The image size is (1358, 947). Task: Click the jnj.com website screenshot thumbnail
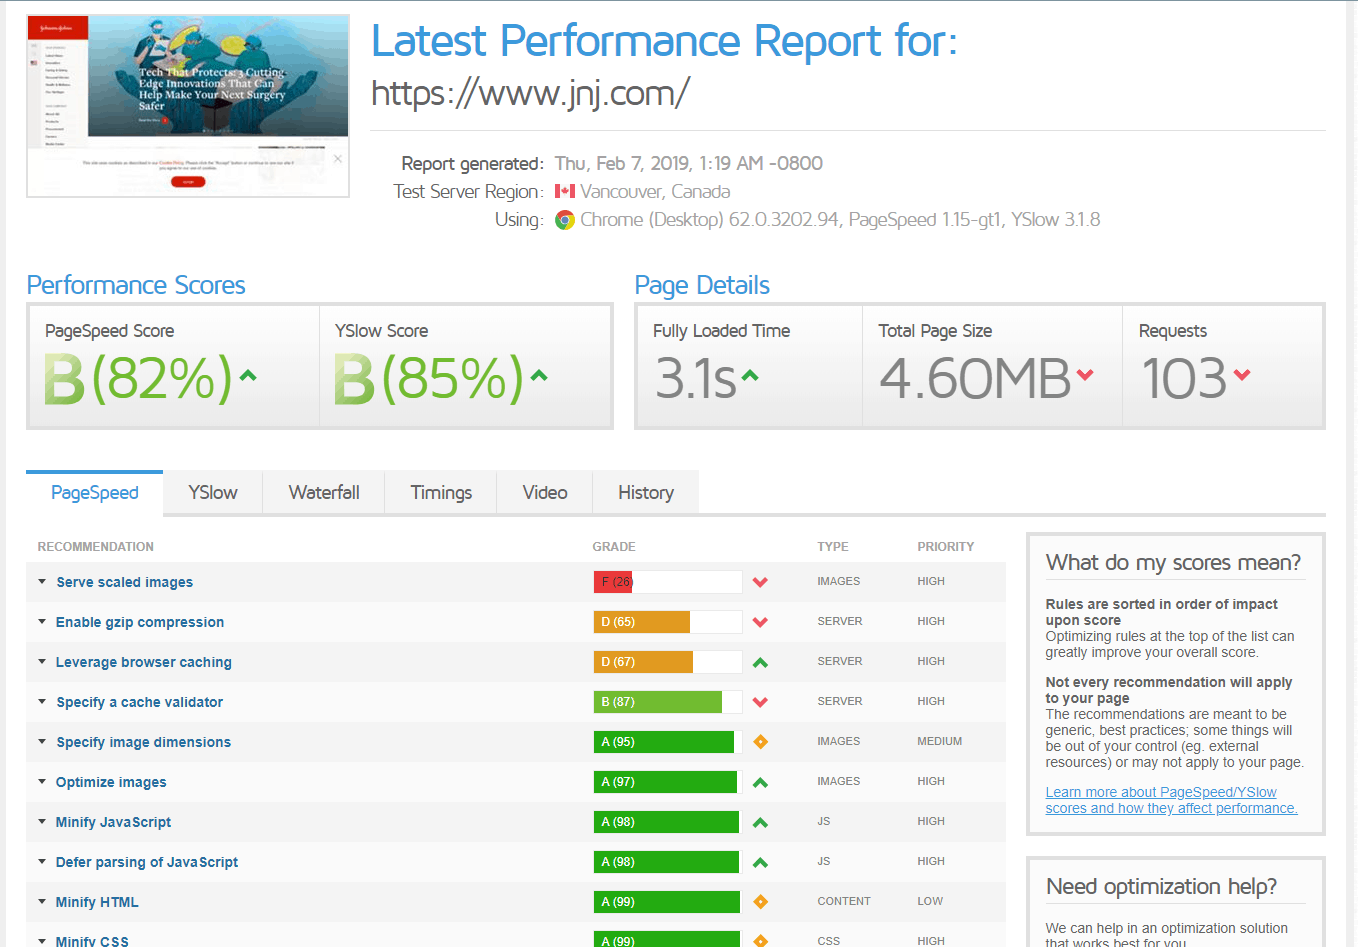188,105
